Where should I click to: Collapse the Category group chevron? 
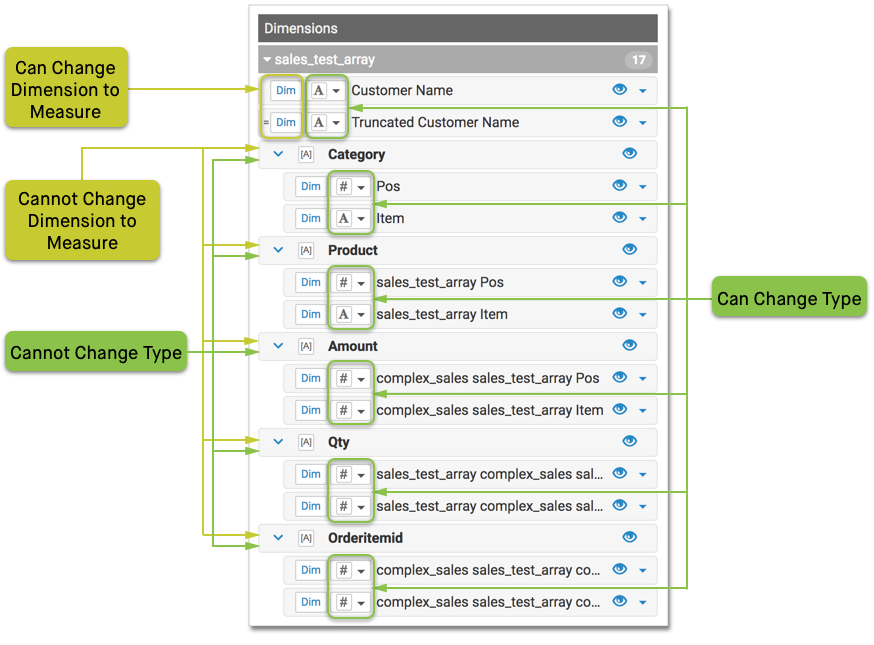[x=279, y=155]
